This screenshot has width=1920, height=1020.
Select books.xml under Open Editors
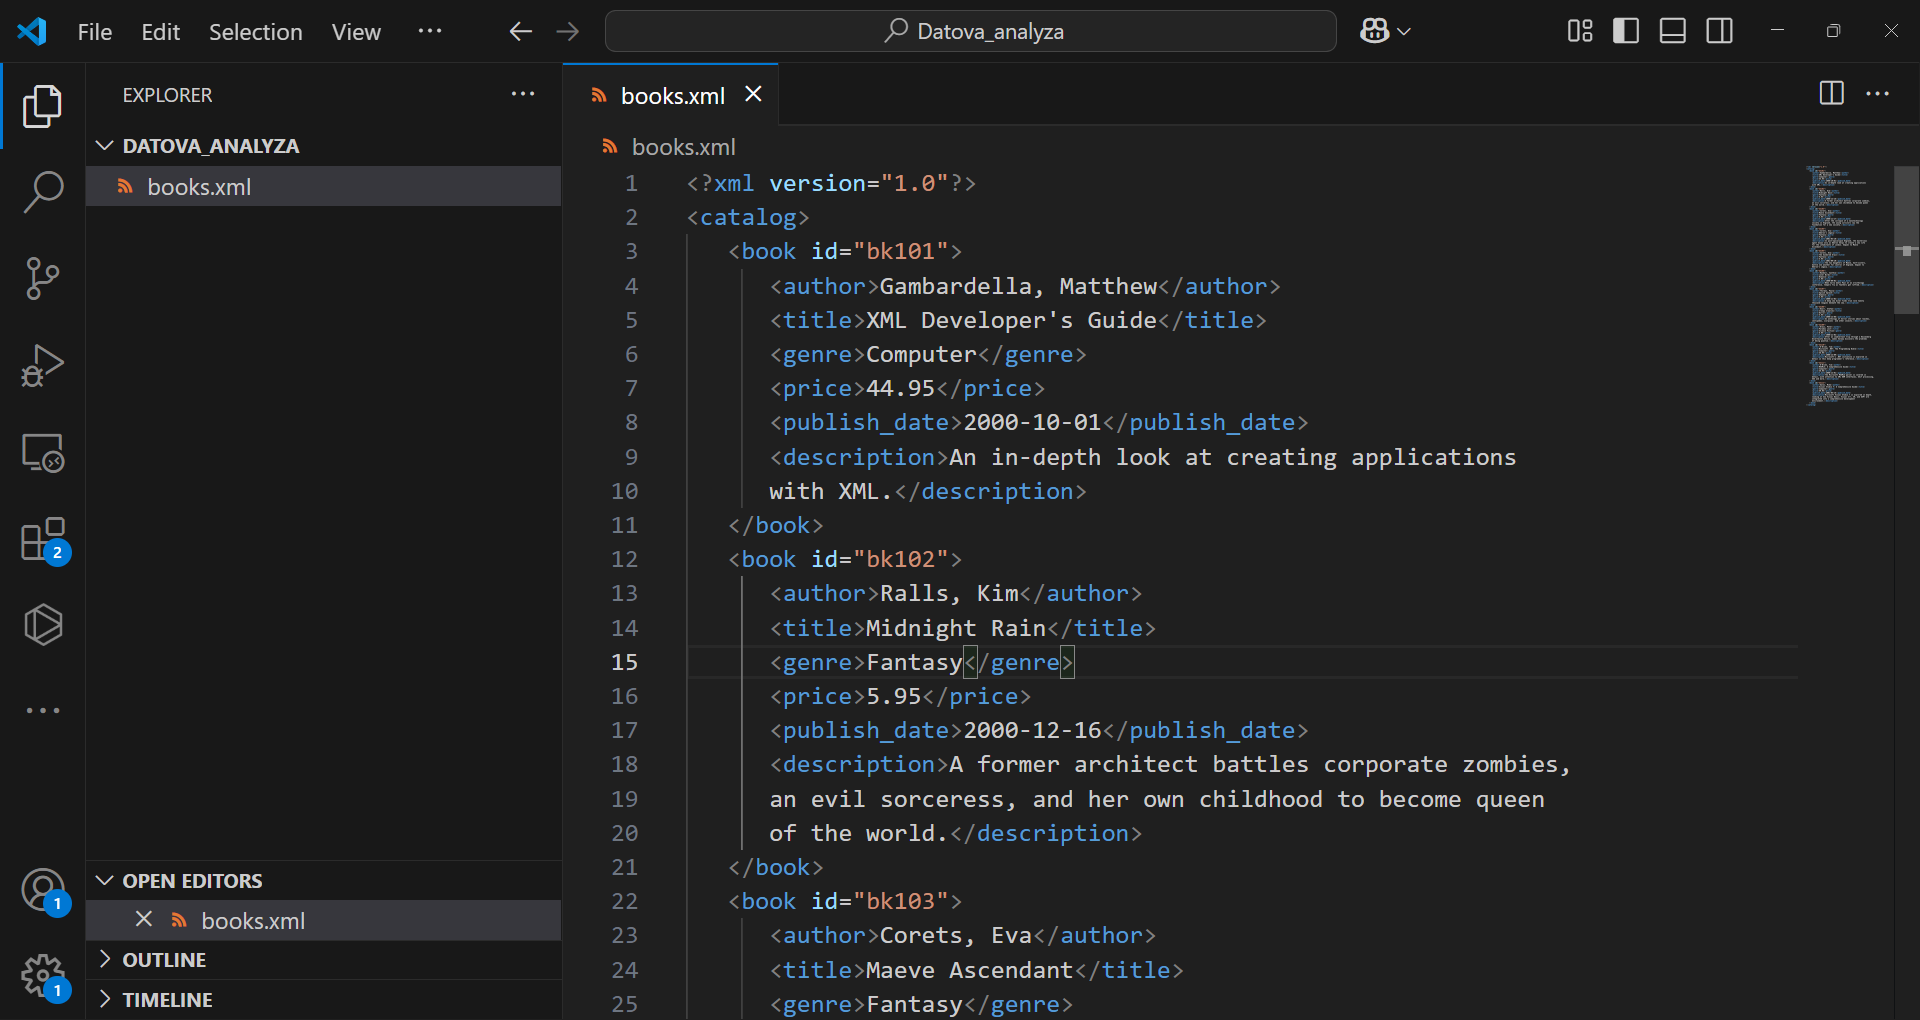[324, 921]
